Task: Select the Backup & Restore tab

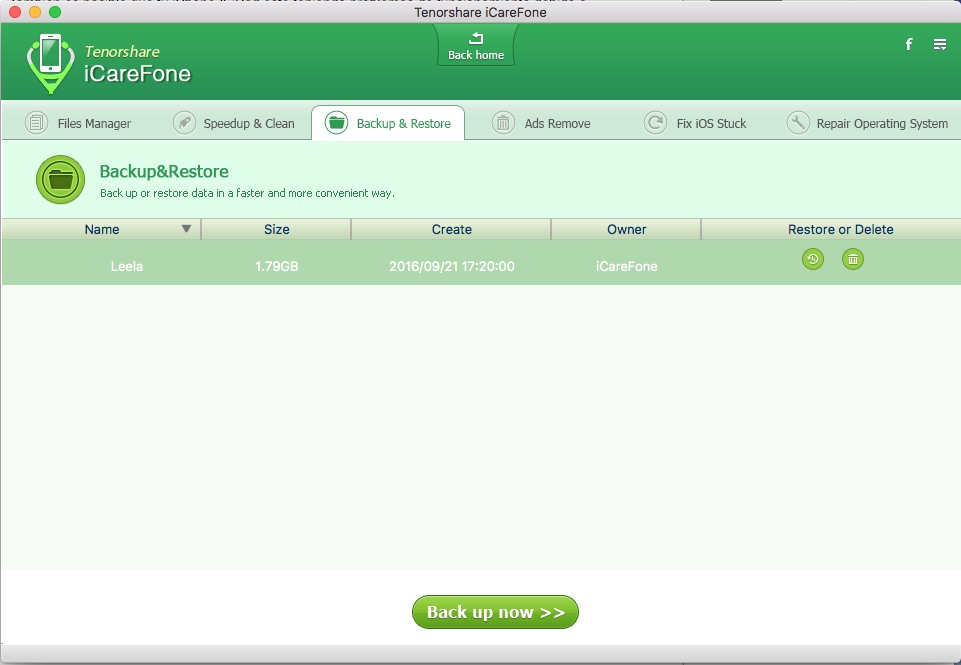Action: 388,123
